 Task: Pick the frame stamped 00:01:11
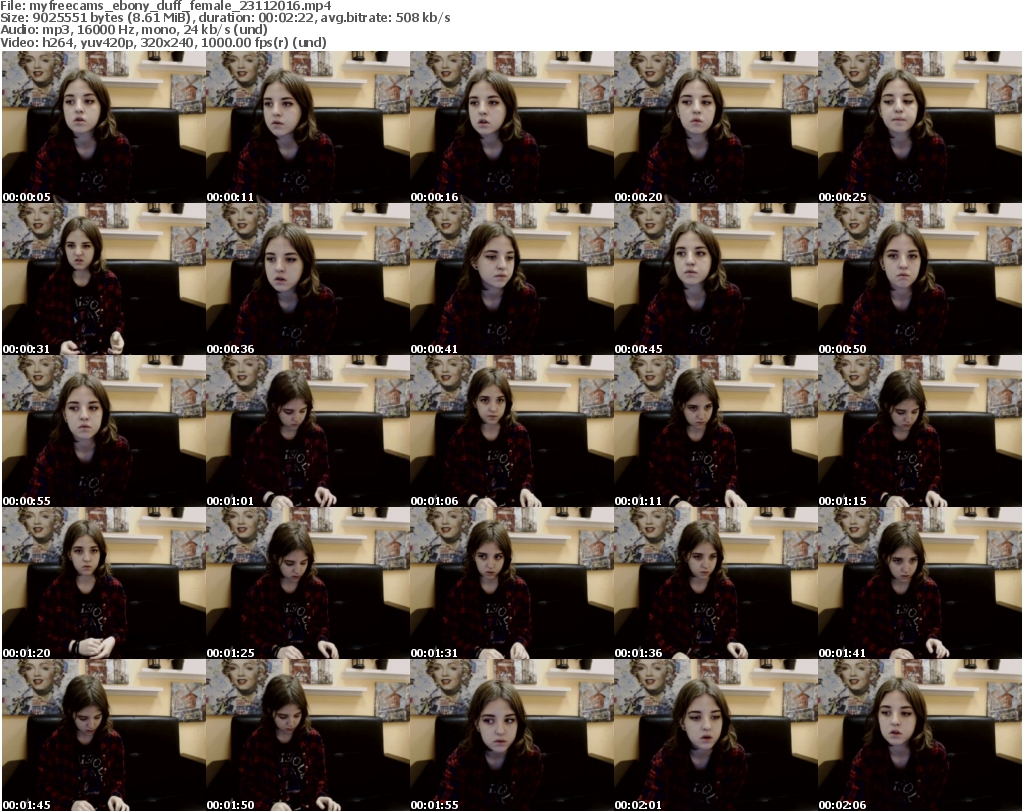716,431
